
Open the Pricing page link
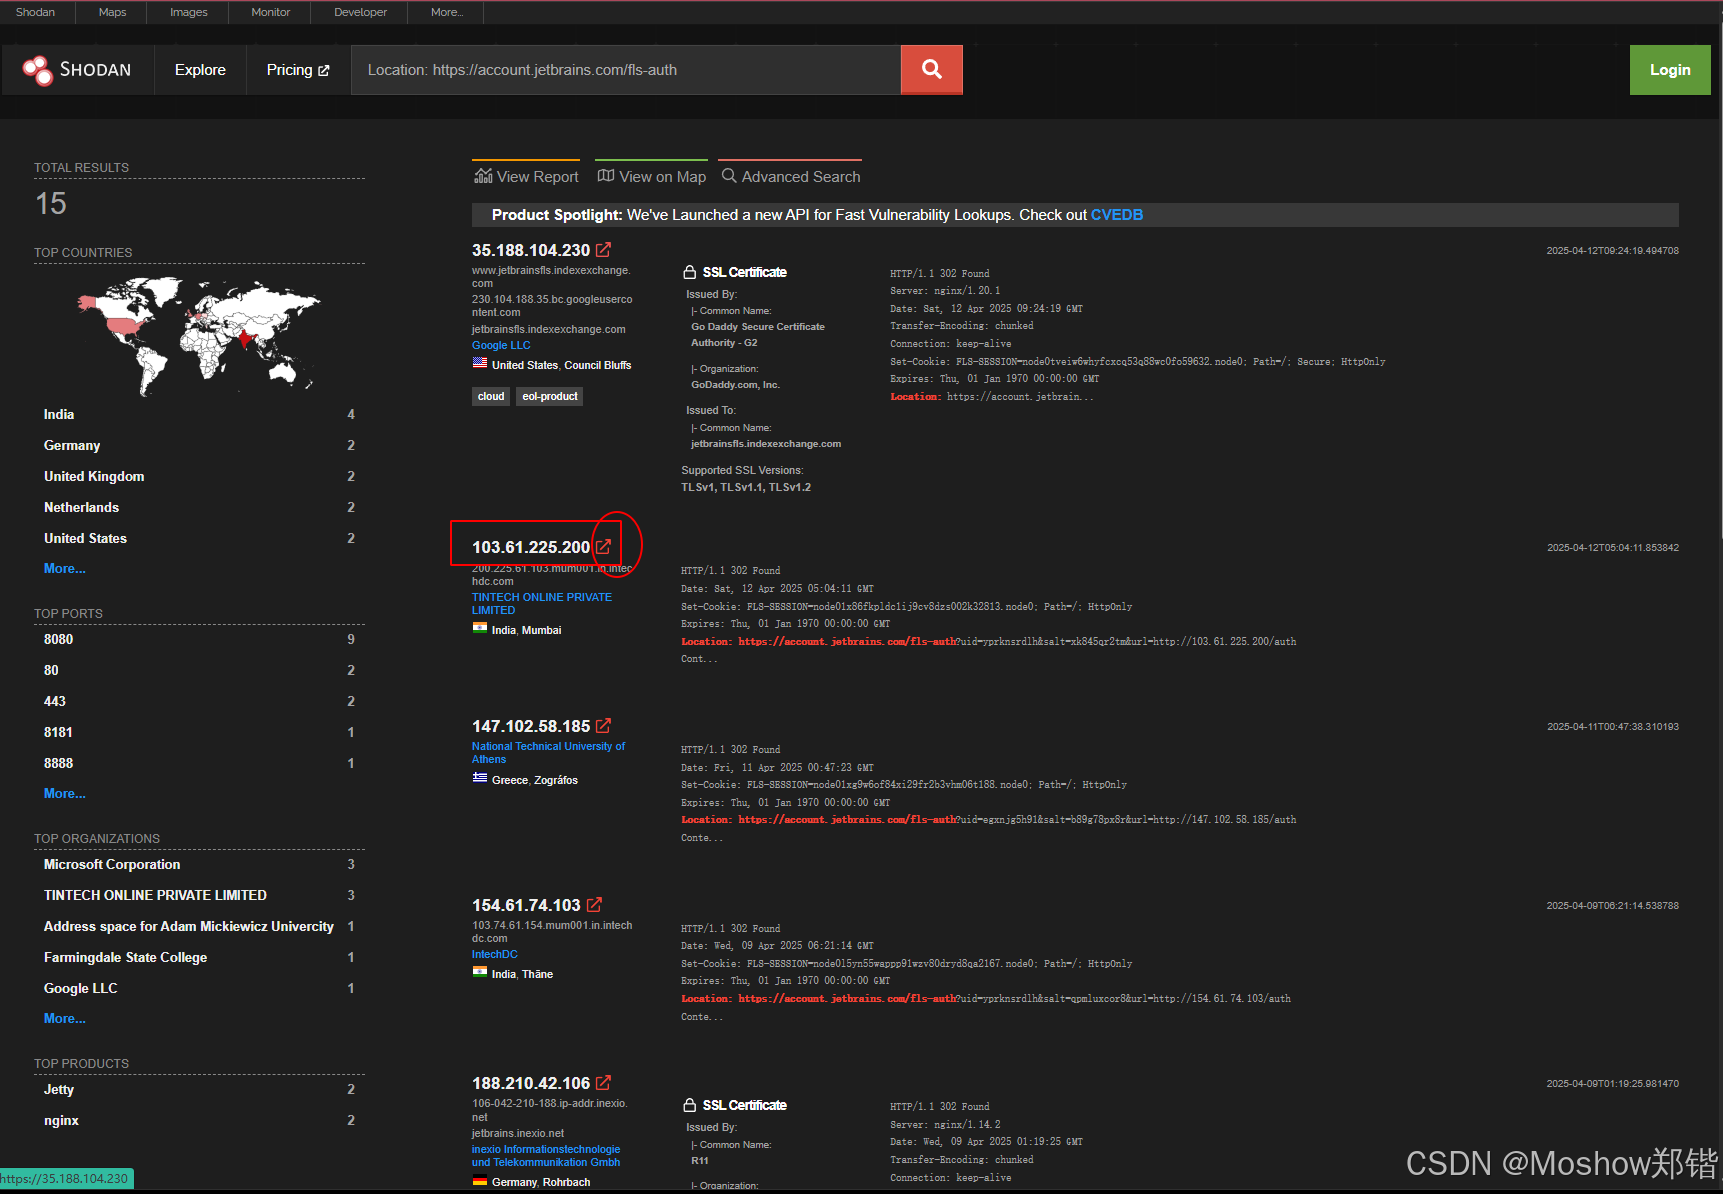[x=297, y=70]
